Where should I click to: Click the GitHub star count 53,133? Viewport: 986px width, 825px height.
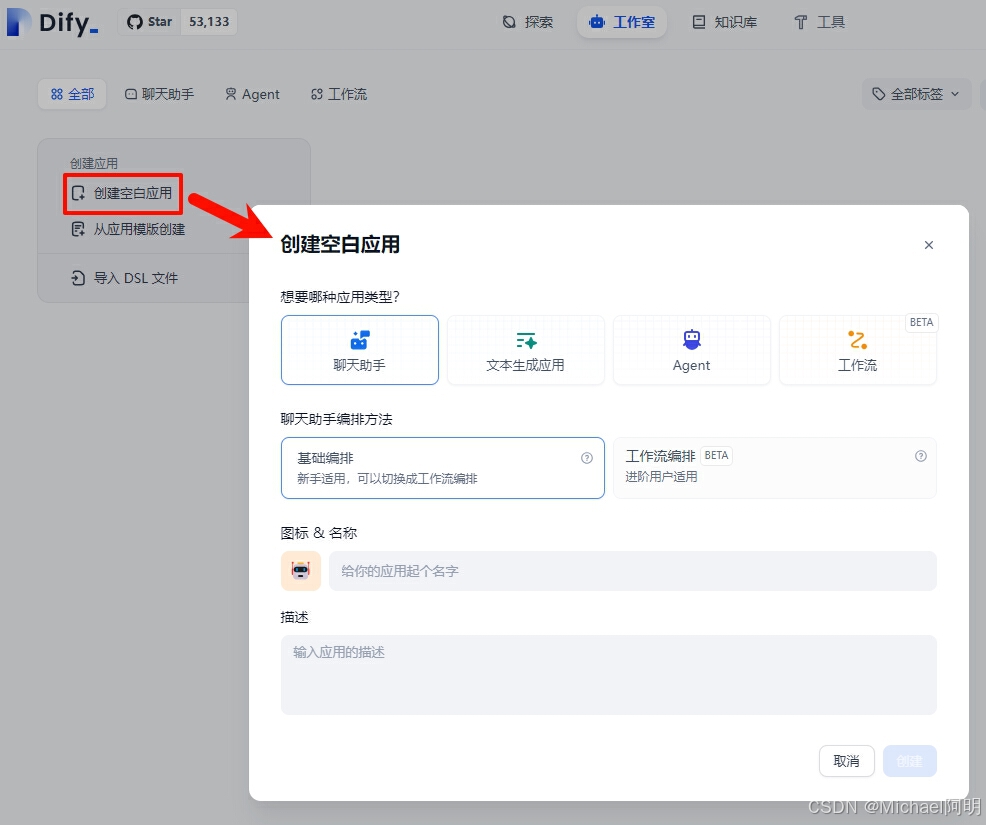click(x=209, y=22)
